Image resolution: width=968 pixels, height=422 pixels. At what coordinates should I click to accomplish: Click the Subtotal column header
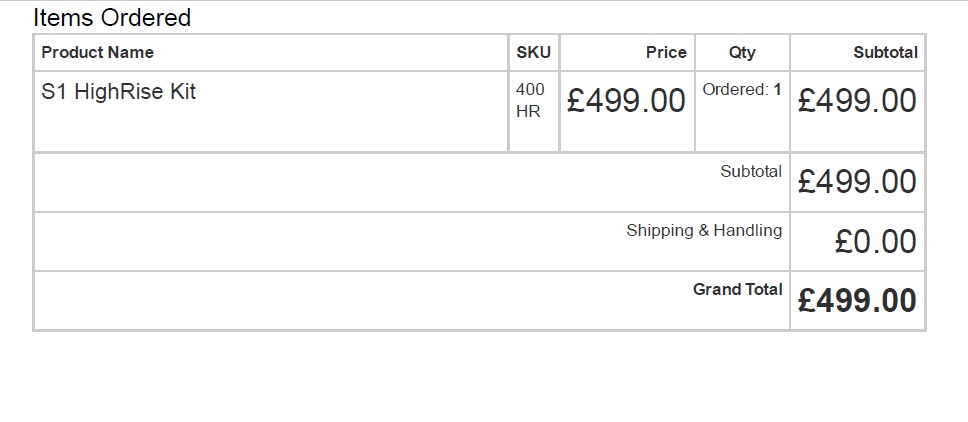885,53
